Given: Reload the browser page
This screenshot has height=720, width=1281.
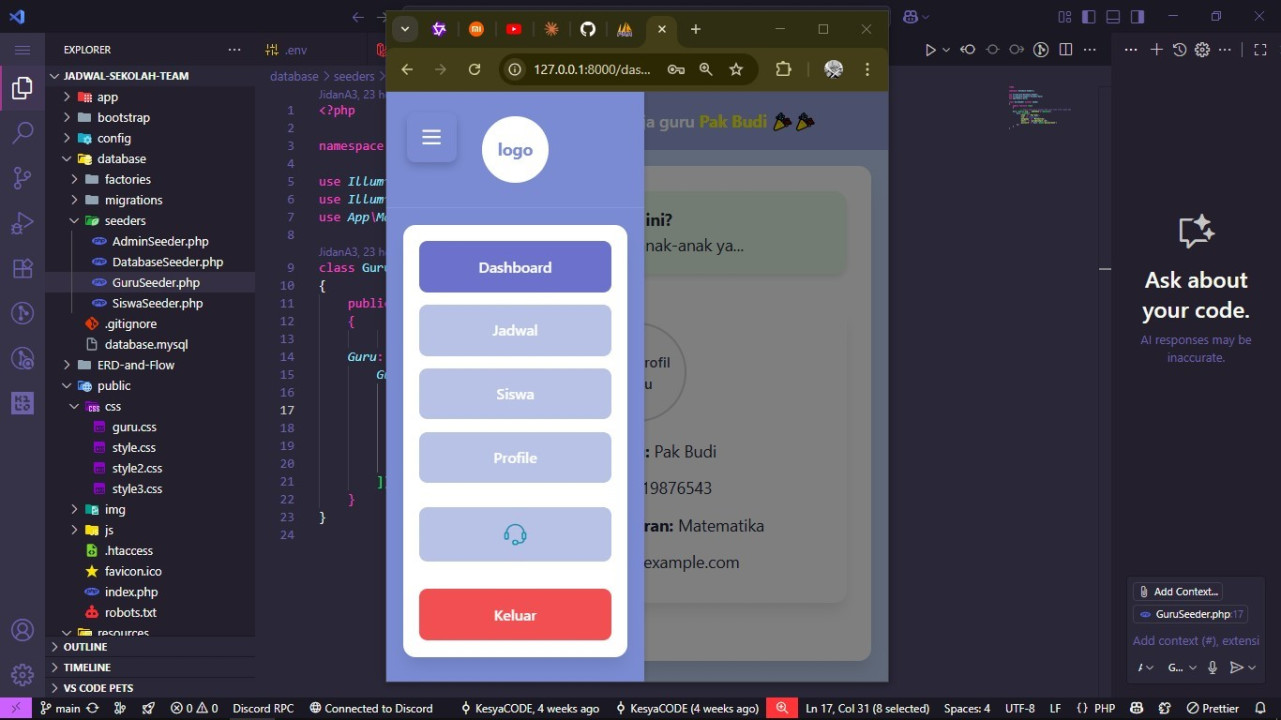Looking at the screenshot, I should point(474,69).
